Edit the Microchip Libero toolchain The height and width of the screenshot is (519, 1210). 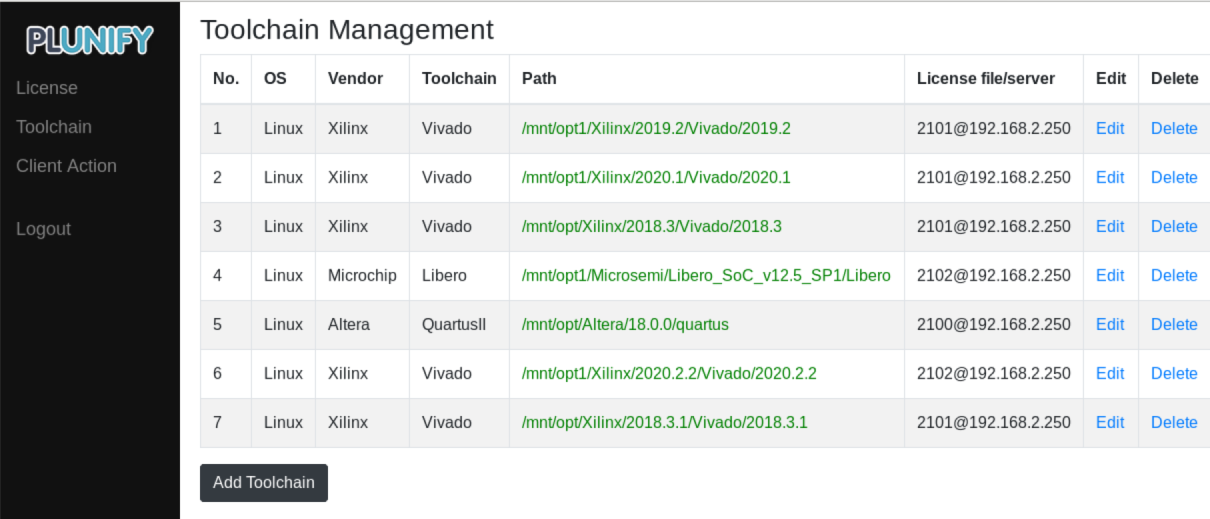point(1110,275)
